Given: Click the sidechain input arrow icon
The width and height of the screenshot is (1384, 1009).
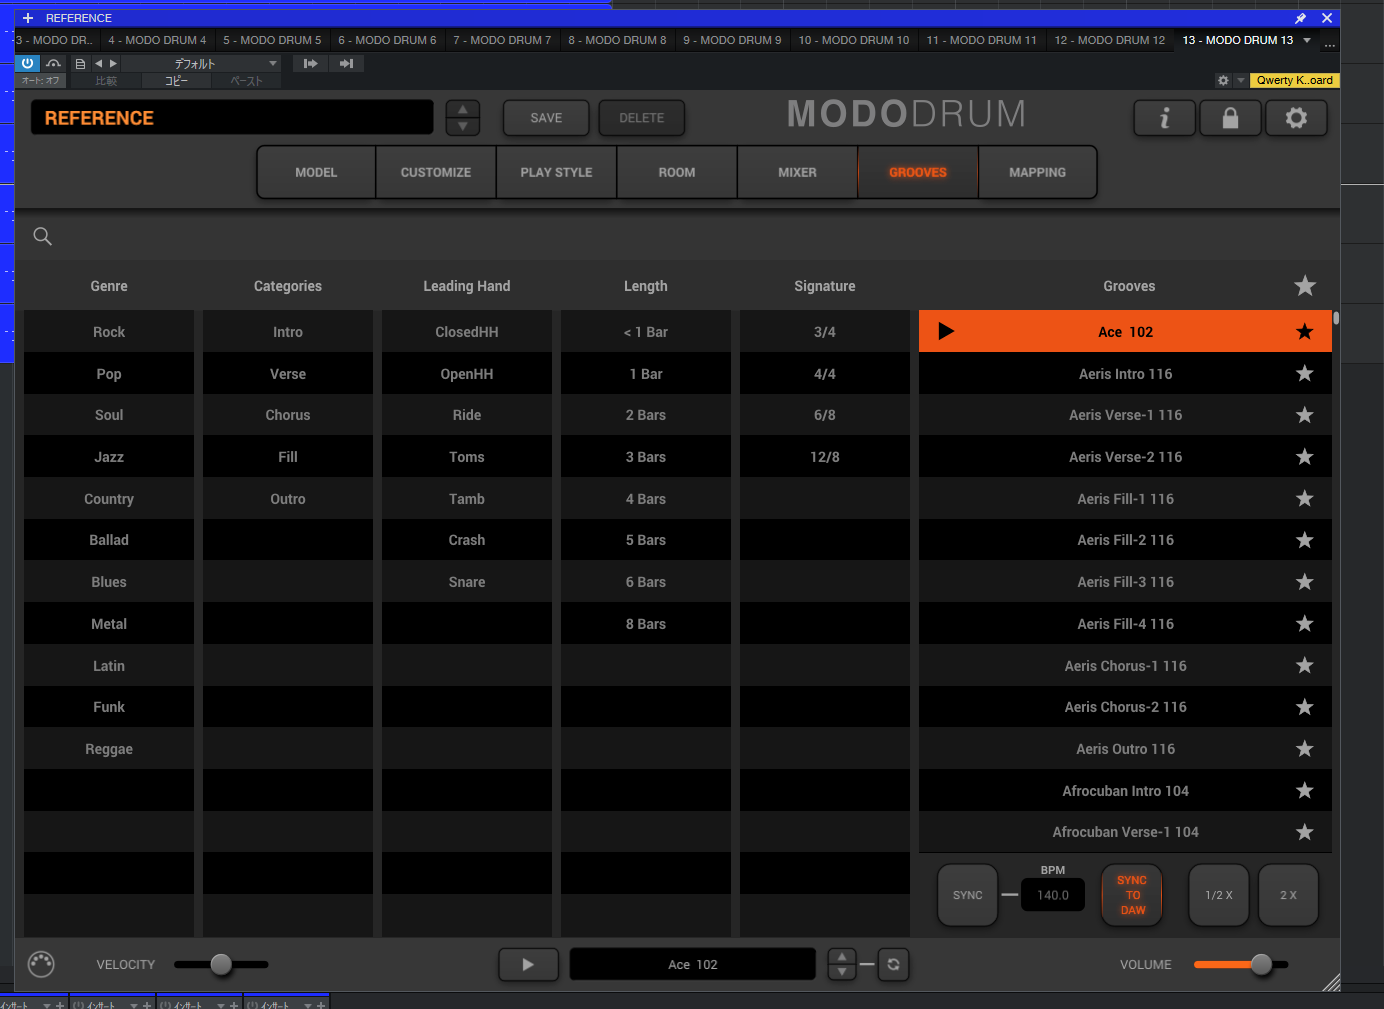Looking at the screenshot, I should (310, 63).
